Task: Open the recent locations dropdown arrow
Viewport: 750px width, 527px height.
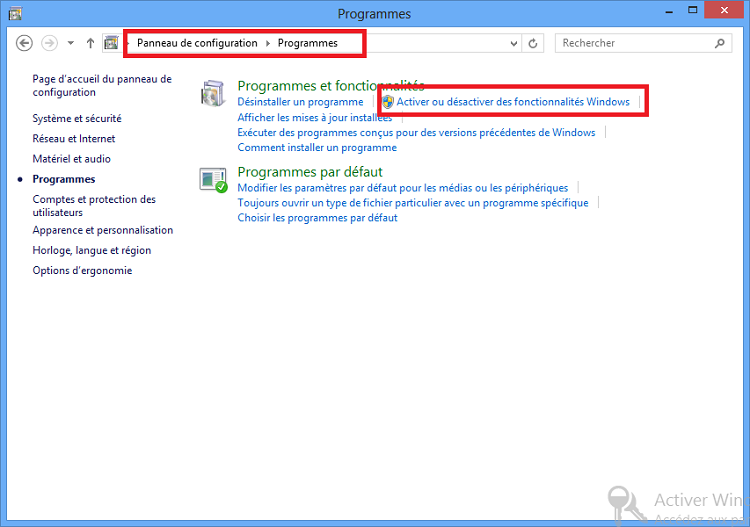Action: pos(71,43)
